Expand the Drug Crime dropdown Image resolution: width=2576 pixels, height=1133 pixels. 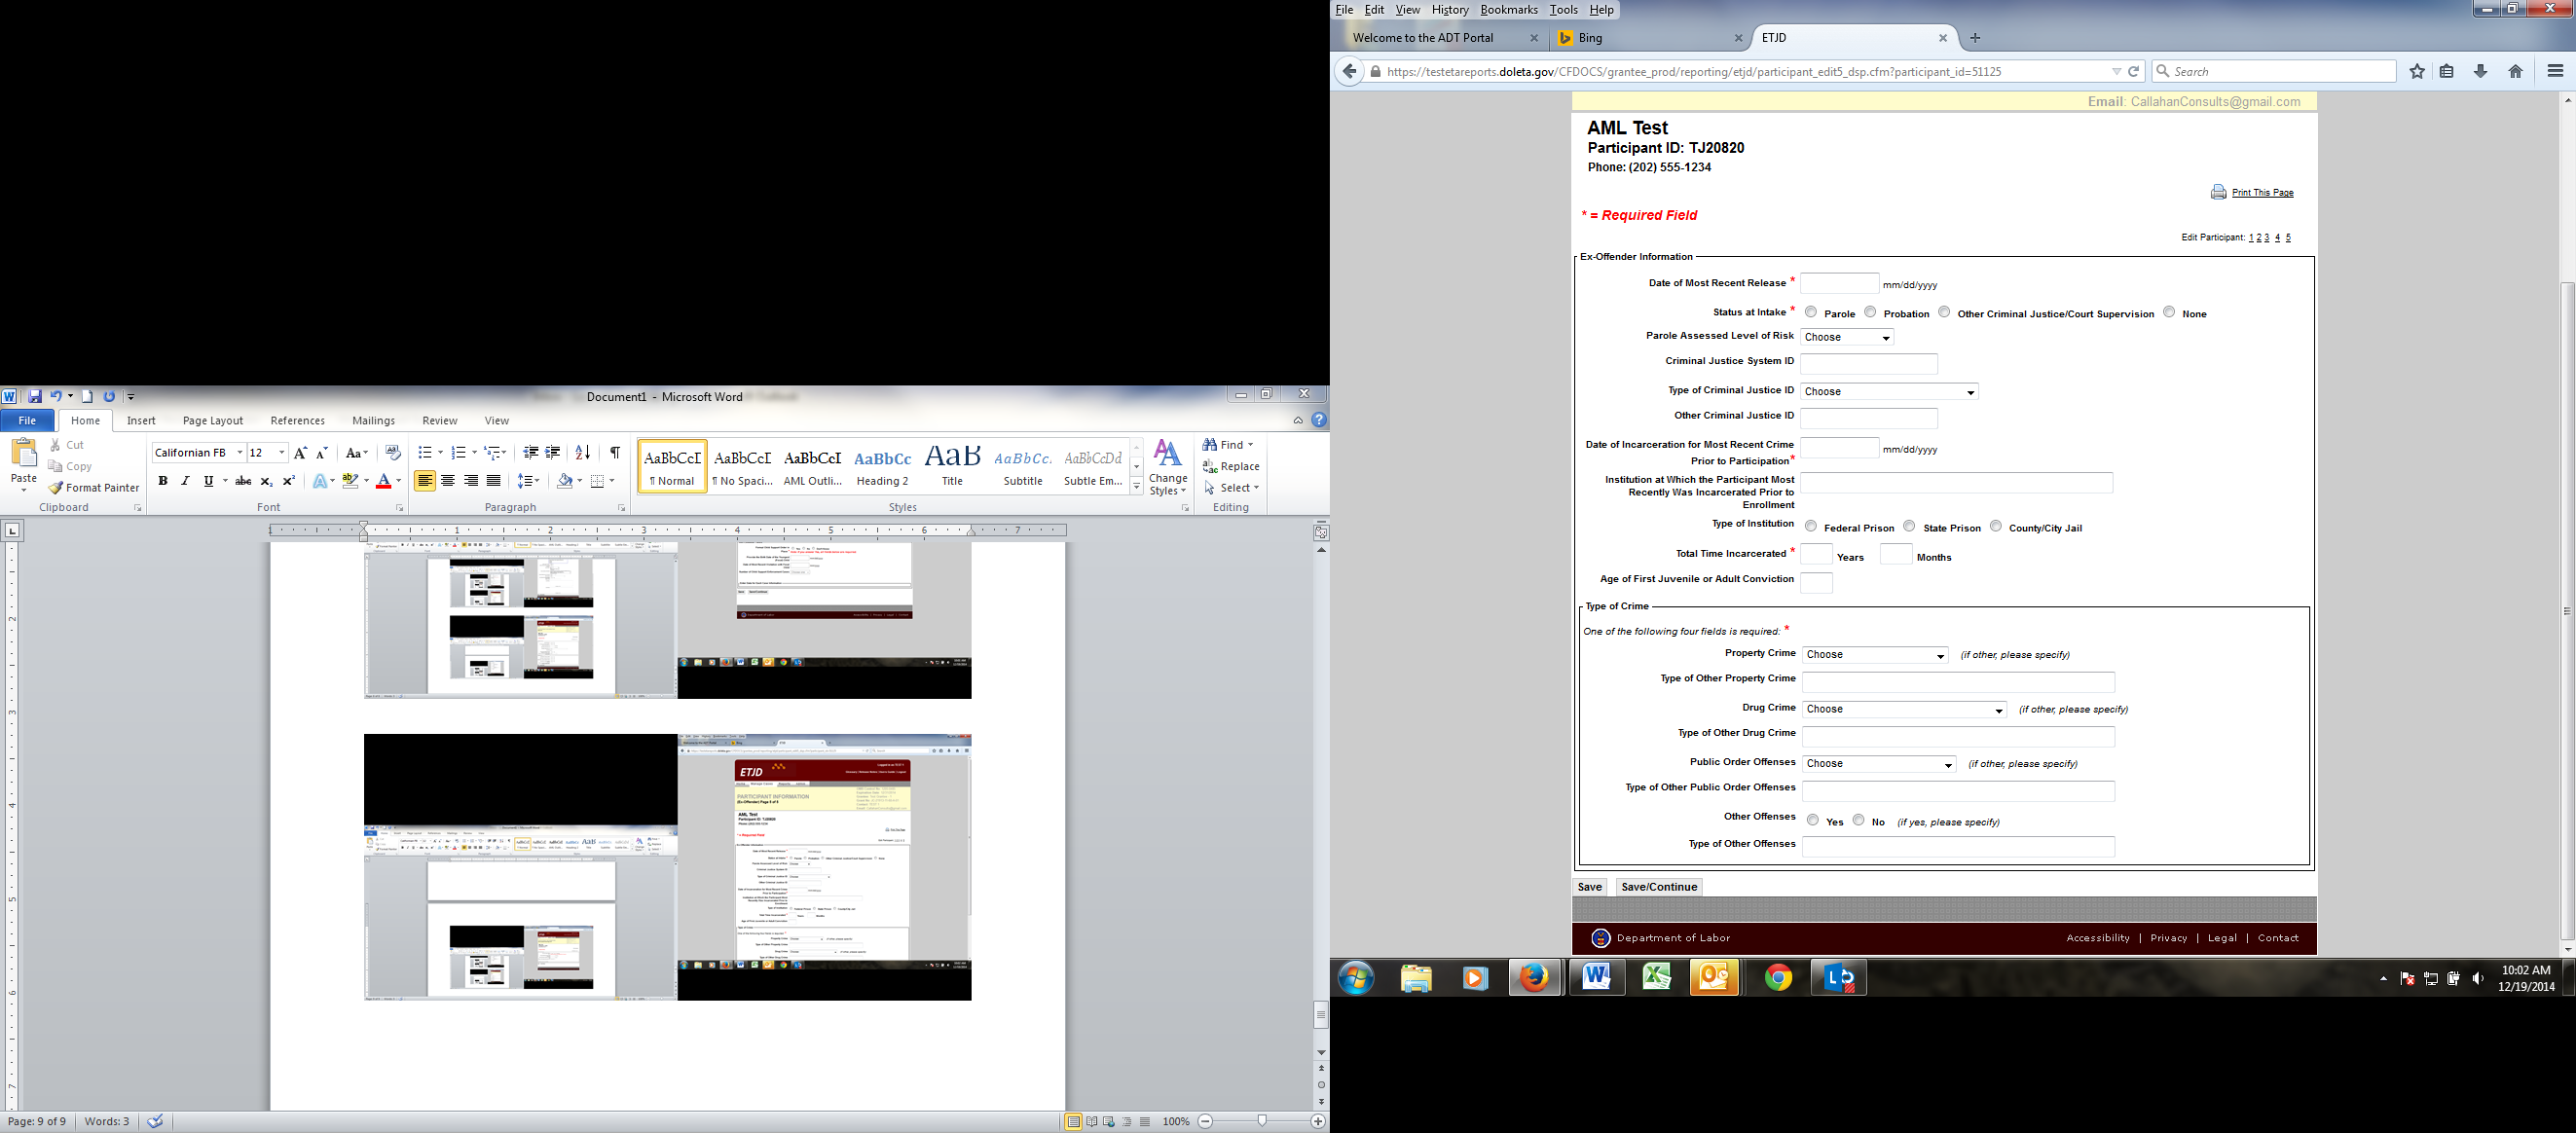1904,710
